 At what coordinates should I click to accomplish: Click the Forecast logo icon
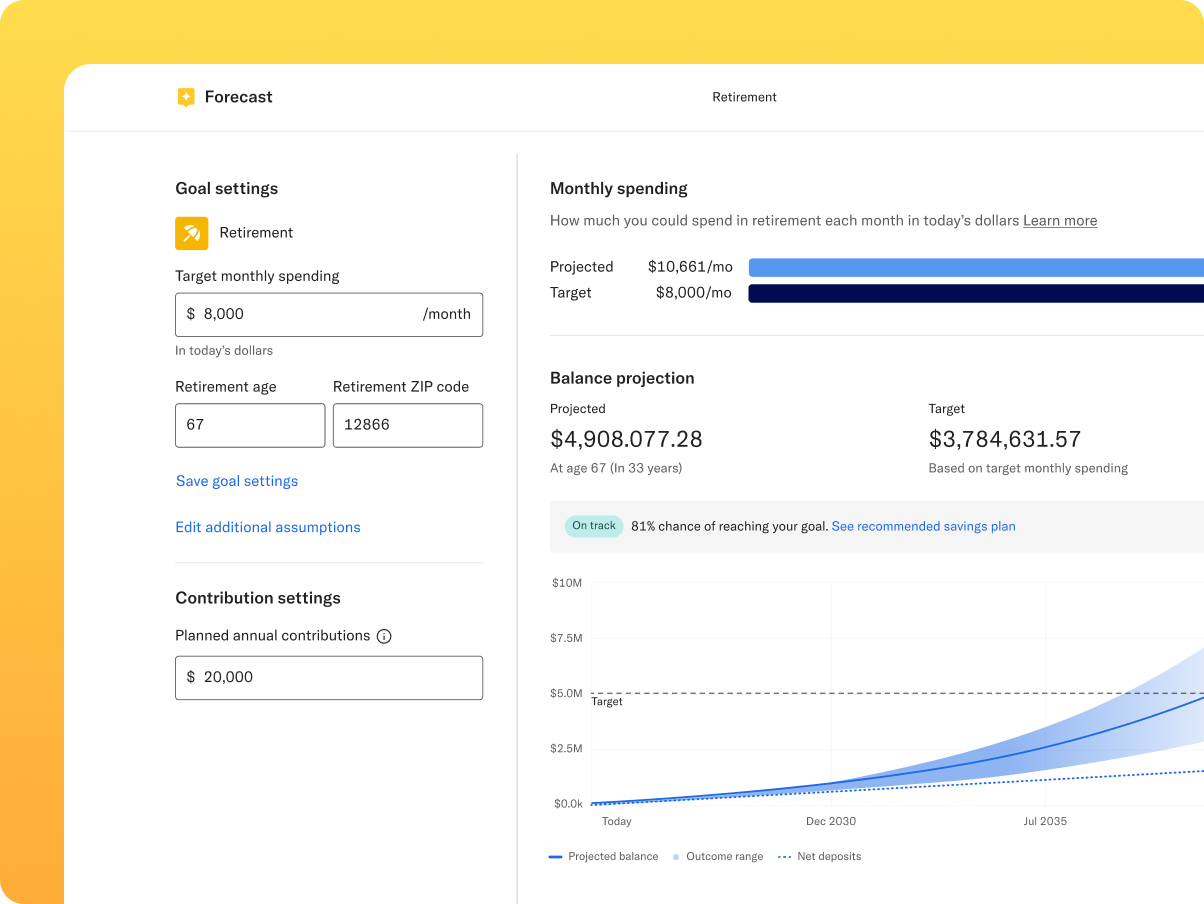186,97
